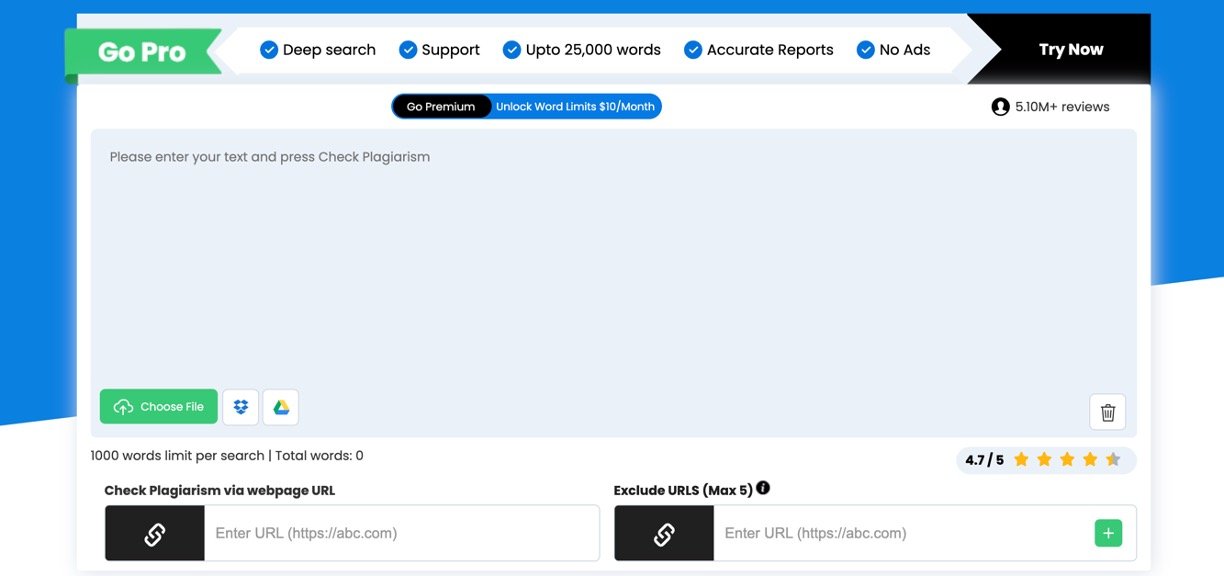Screen dimensions: 1224x576
Task: Click the Deep search checkmark icon
Action: point(269,50)
